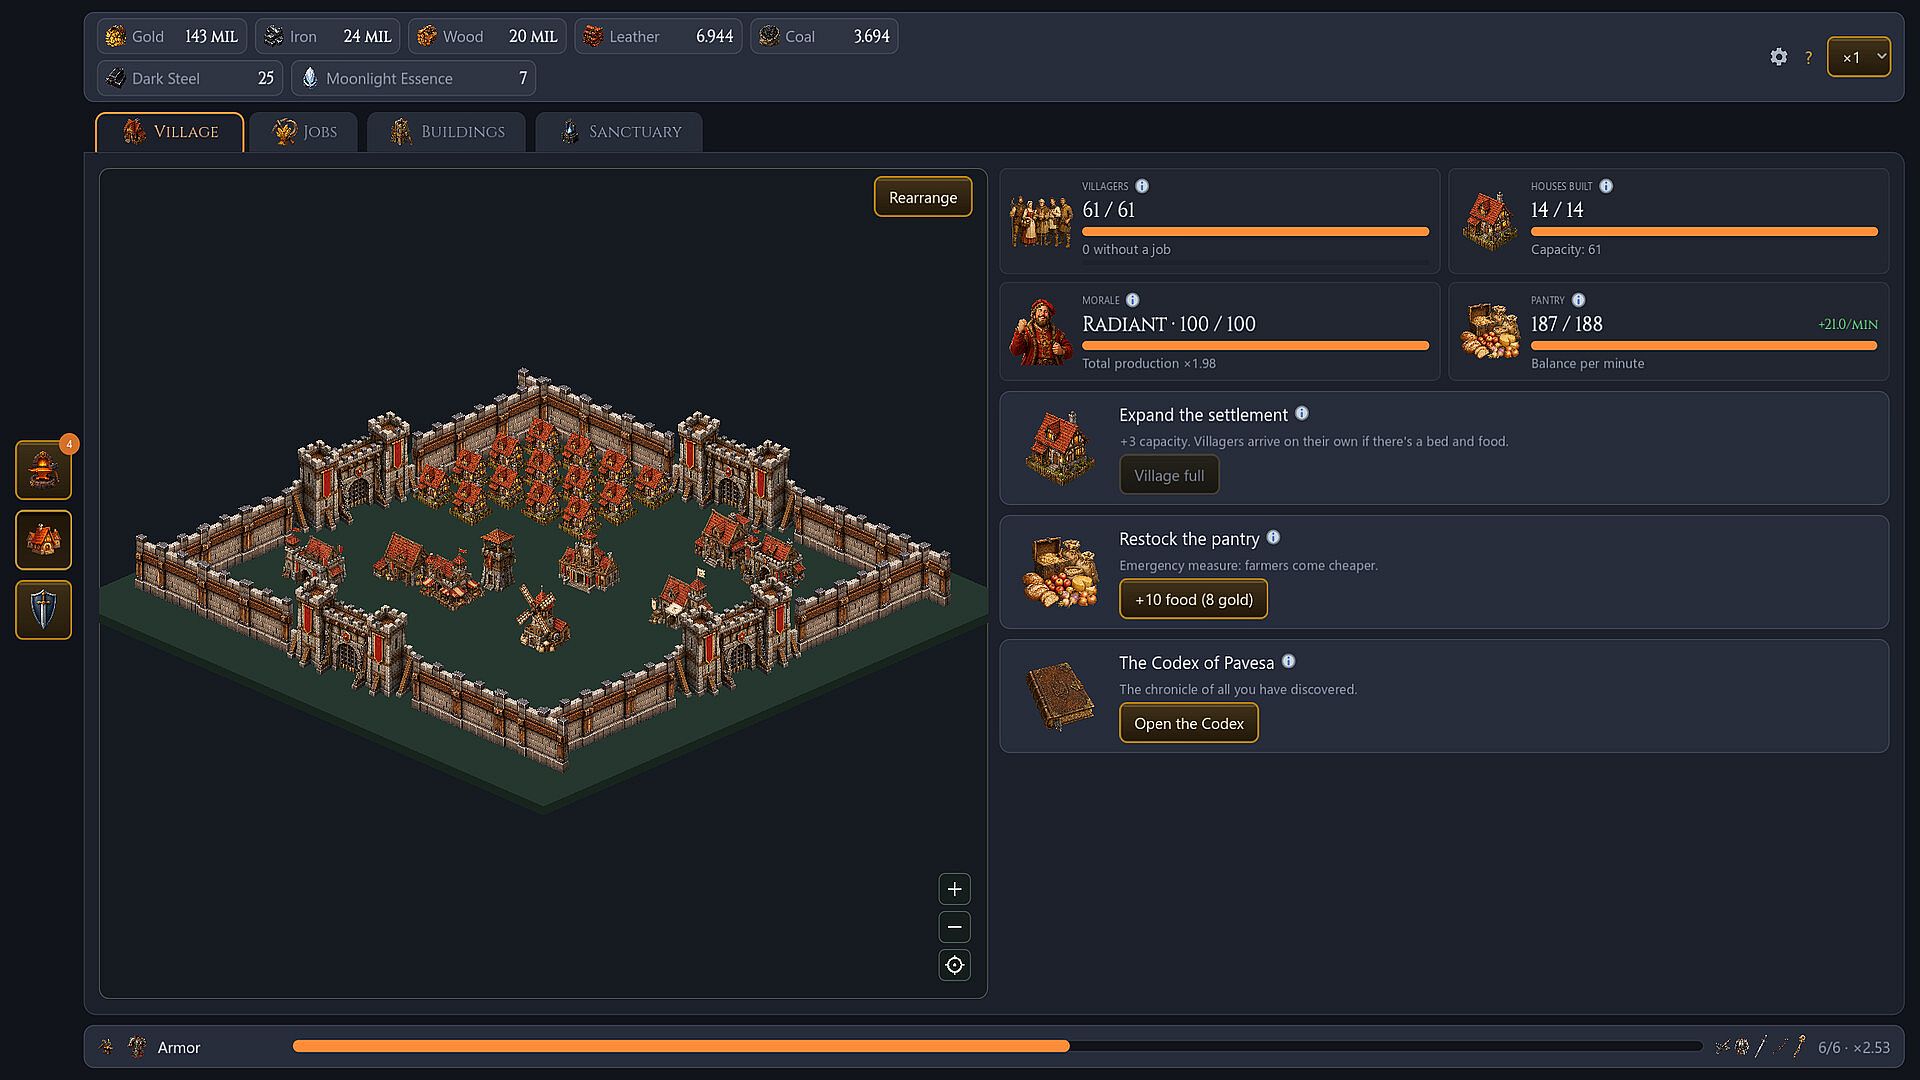Click the golden staff icon in bottom bar
The image size is (1920, 1080).
[1799, 1047]
